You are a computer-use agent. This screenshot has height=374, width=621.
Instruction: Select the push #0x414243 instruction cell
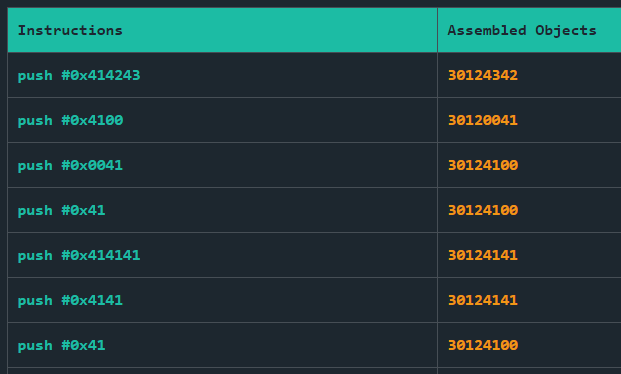pos(222,75)
